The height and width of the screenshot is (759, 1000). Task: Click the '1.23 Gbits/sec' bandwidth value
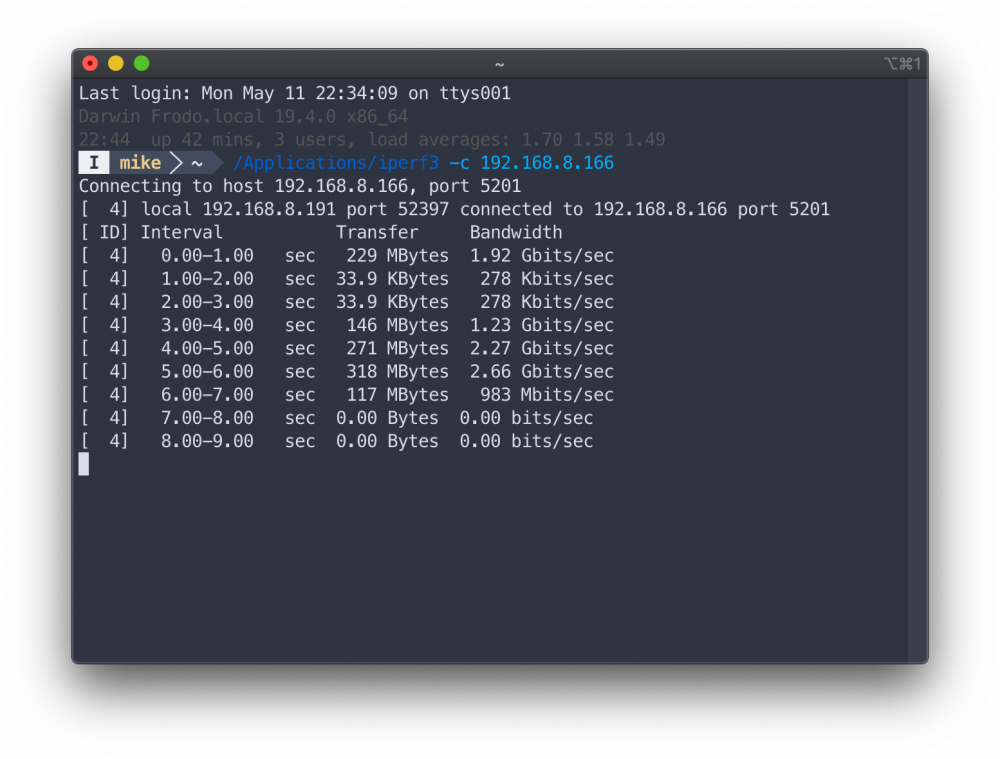tap(542, 325)
